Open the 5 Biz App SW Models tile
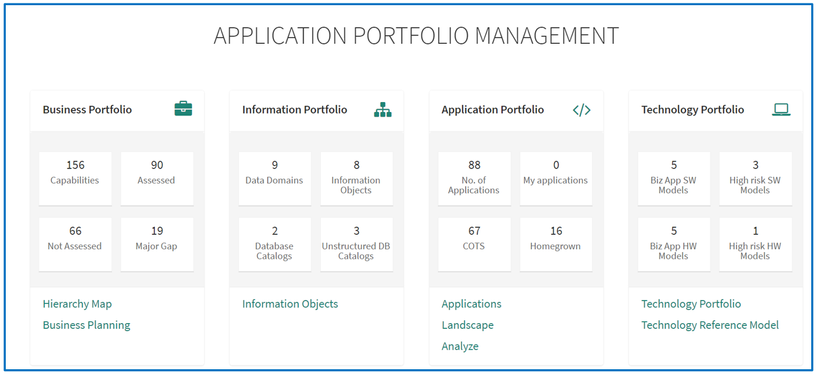This screenshot has height=375, width=817. [x=674, y=179]
